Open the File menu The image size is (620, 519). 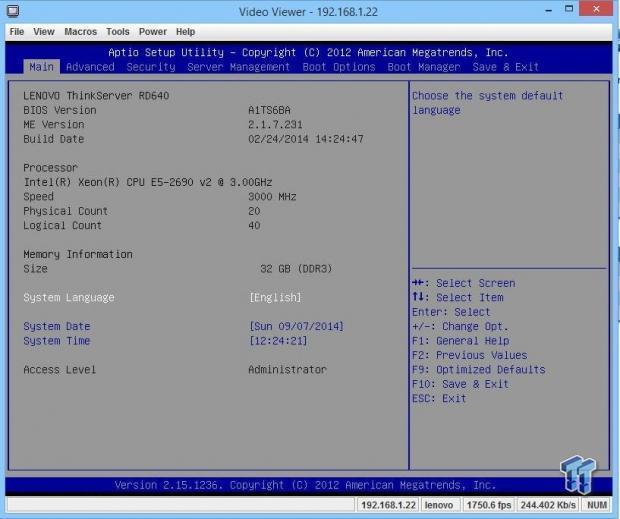pyautogui.click(x=17, y=32)
